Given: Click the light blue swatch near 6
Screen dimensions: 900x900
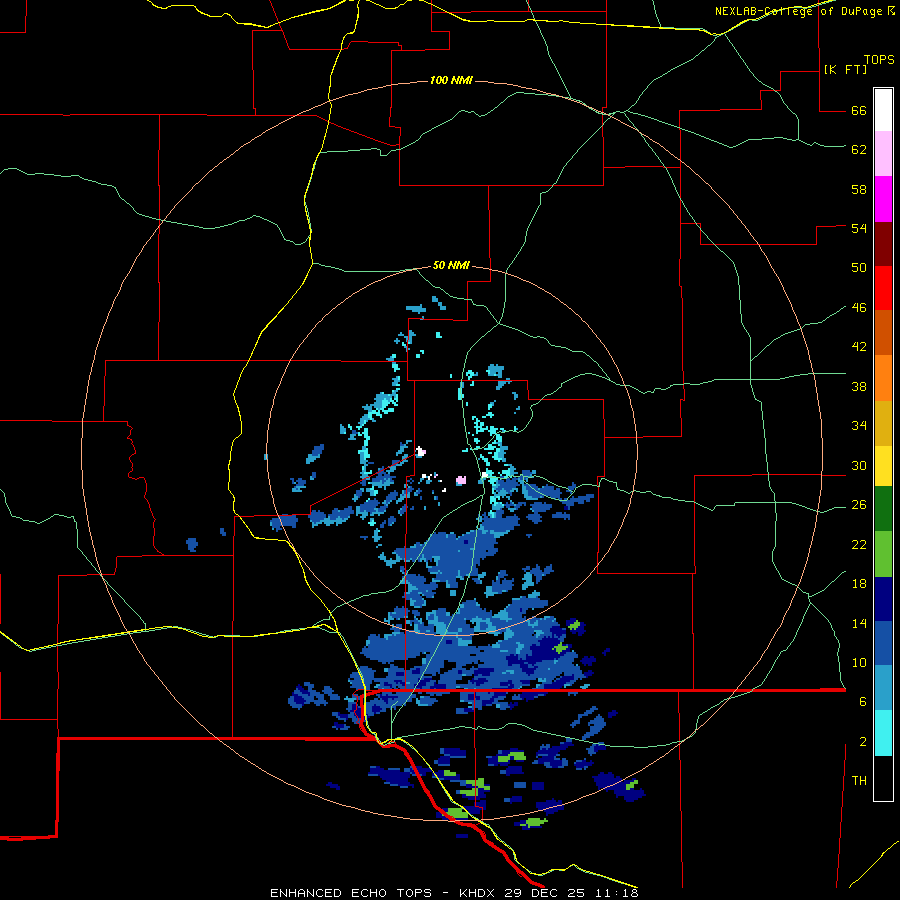Looking at the screenshot, I should [x=883, y=688].
